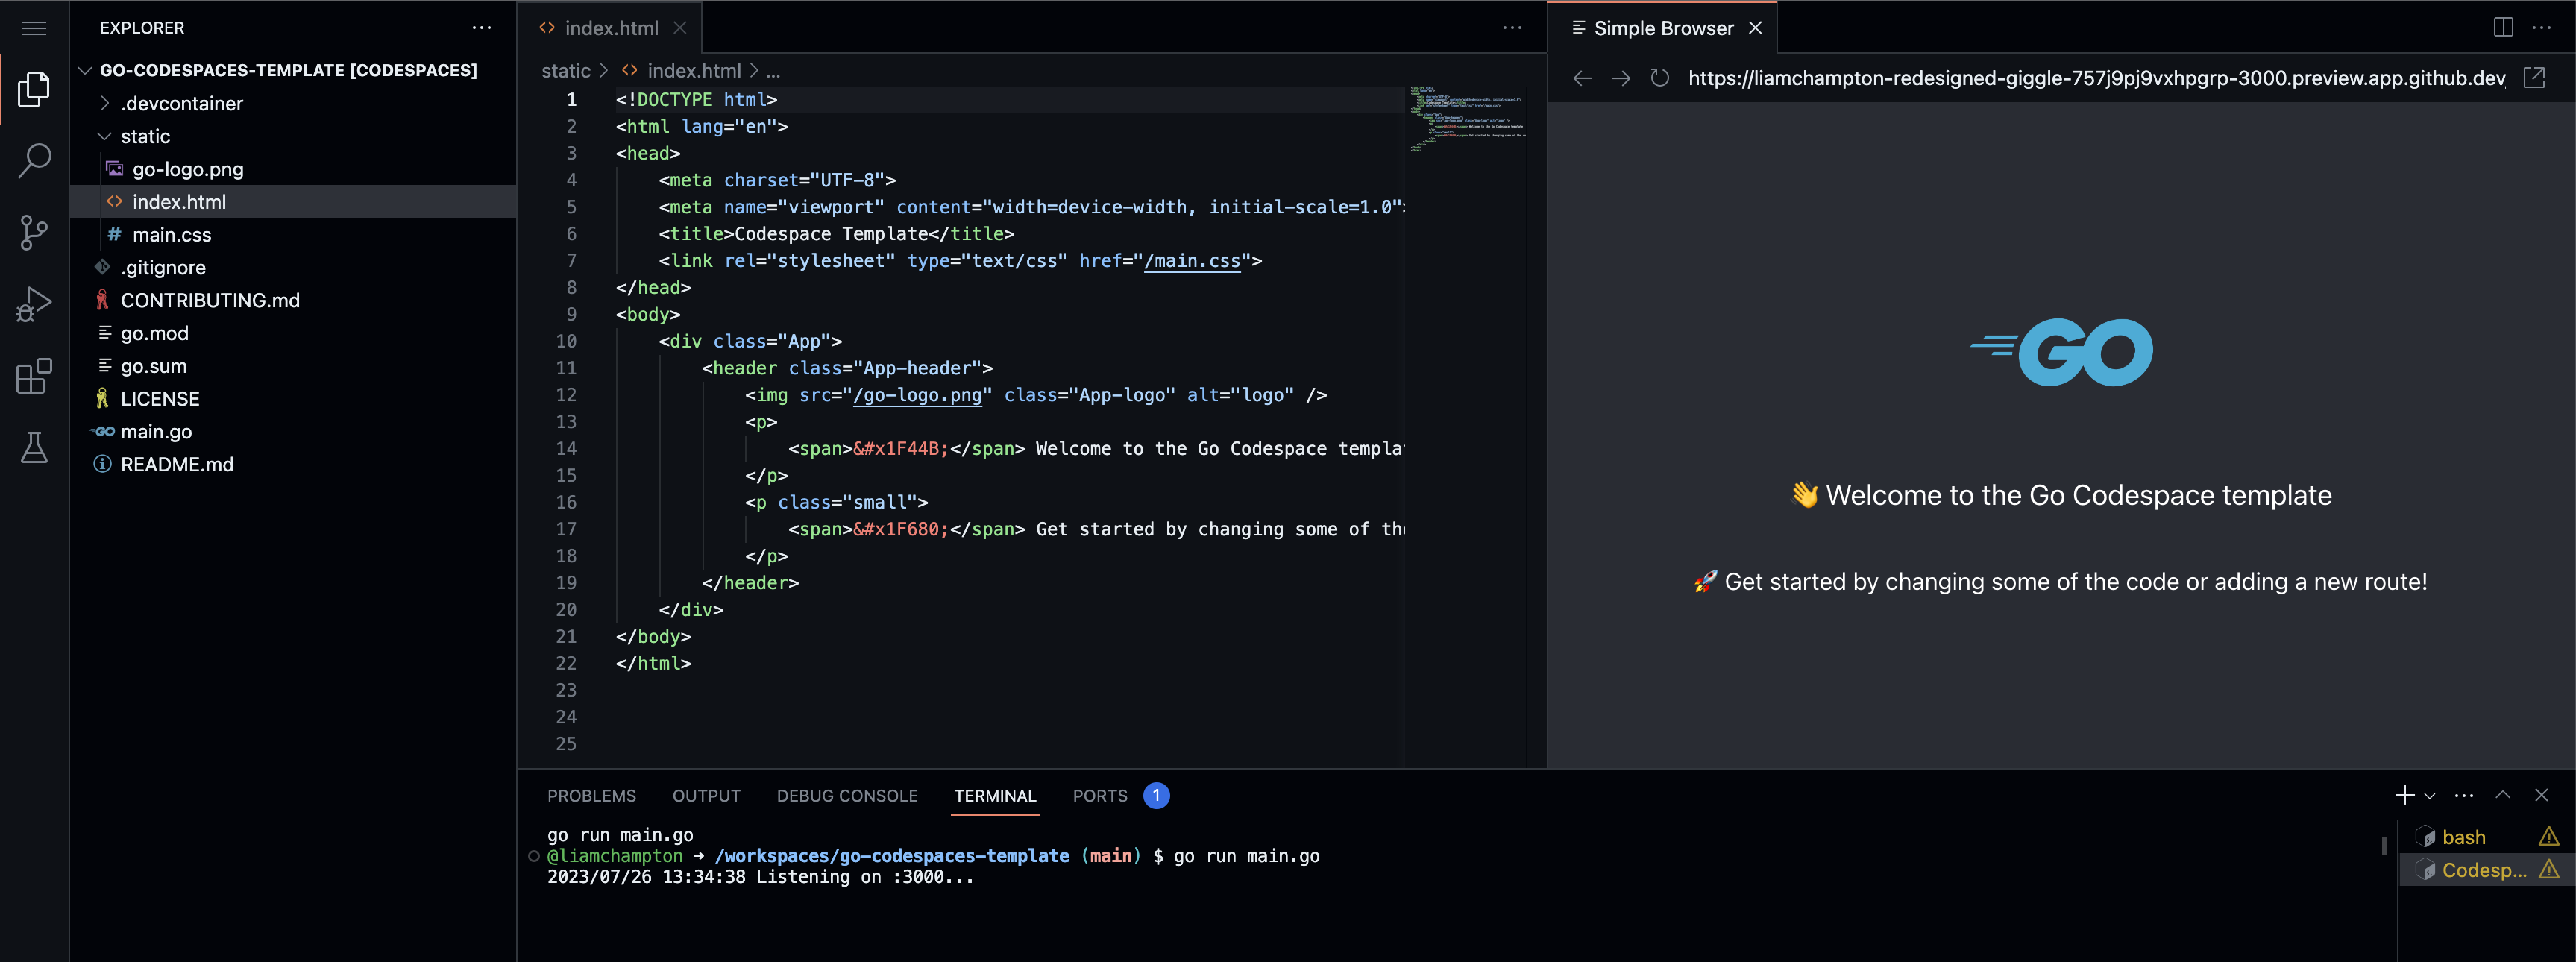
Task: Open the new terminal launch profile dropdown
Action: (2430, 796)
